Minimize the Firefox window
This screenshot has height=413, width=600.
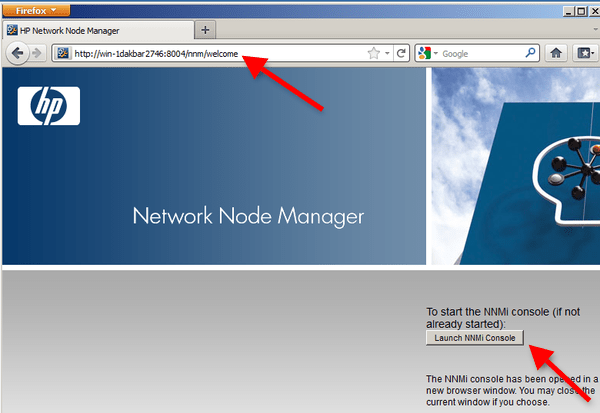(569, 11)
